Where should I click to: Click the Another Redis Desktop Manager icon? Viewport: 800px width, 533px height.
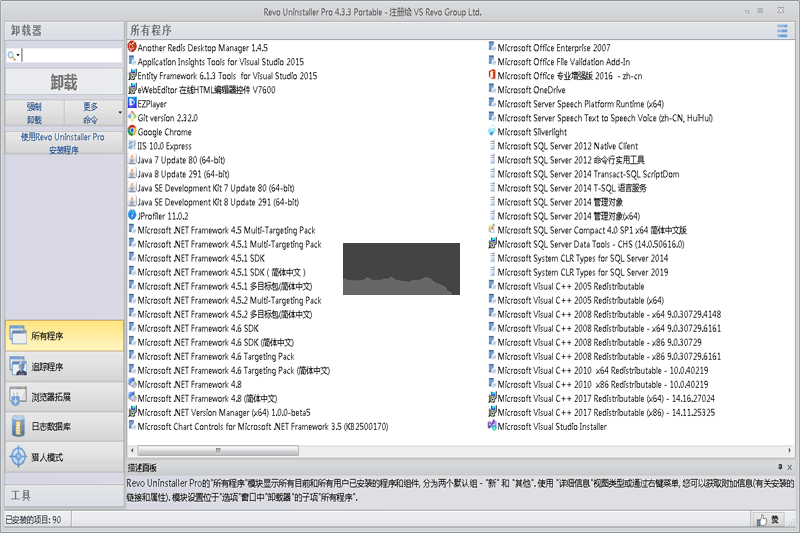tap(132, 47)
